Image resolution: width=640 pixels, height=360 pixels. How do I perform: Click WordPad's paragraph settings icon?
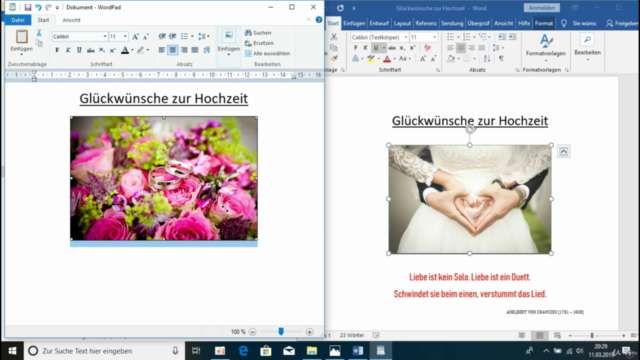pos(207,50)
